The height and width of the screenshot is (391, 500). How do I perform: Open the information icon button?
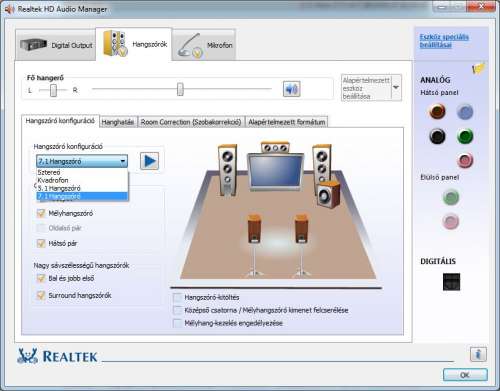coord(478,354)
